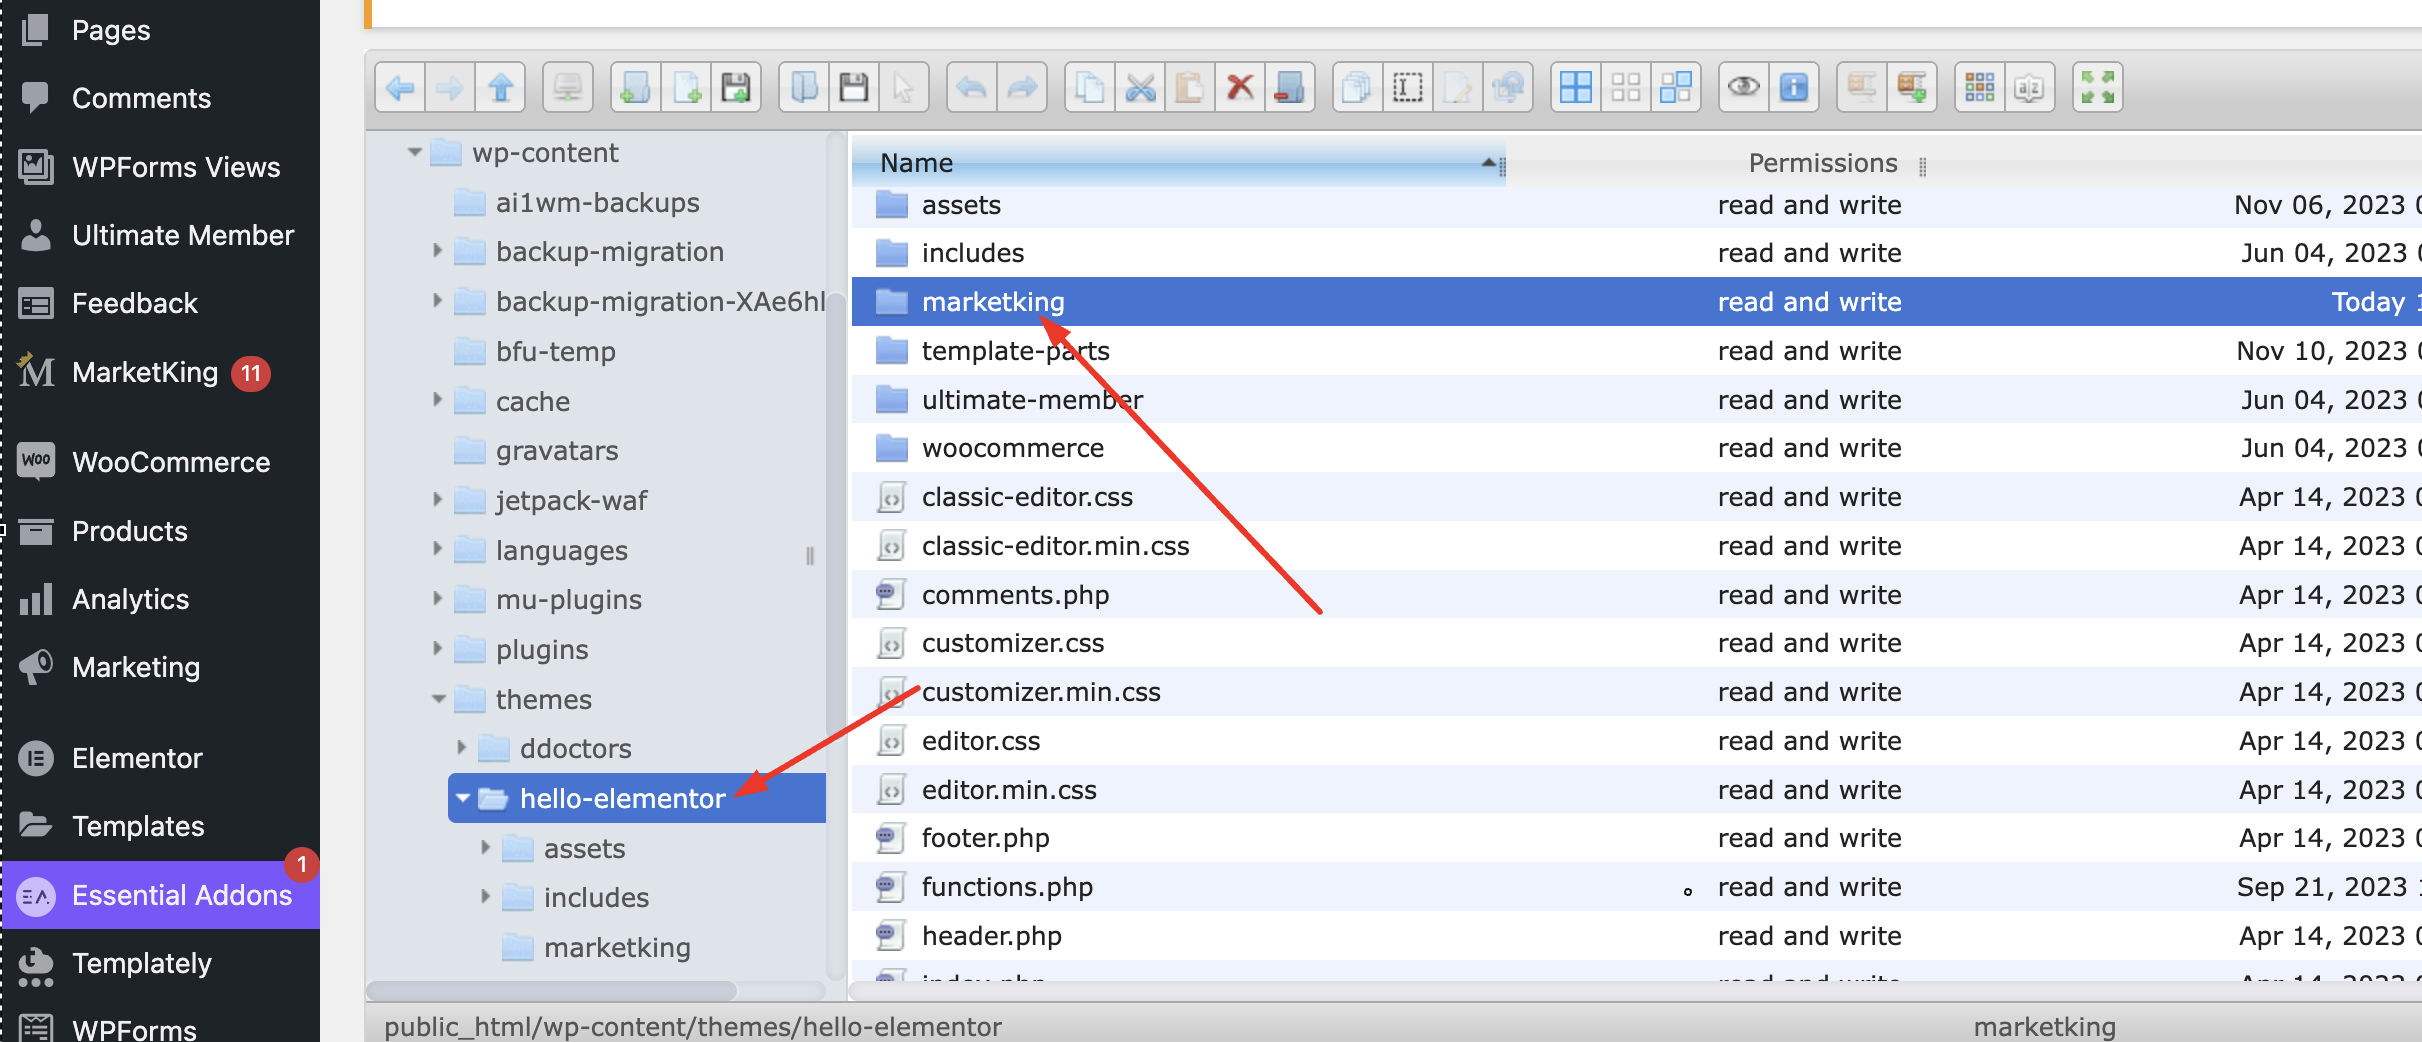Open Elementor in admin sidebar
The height and width of the screenshot is (1042, 2422).
pos(160,758)
